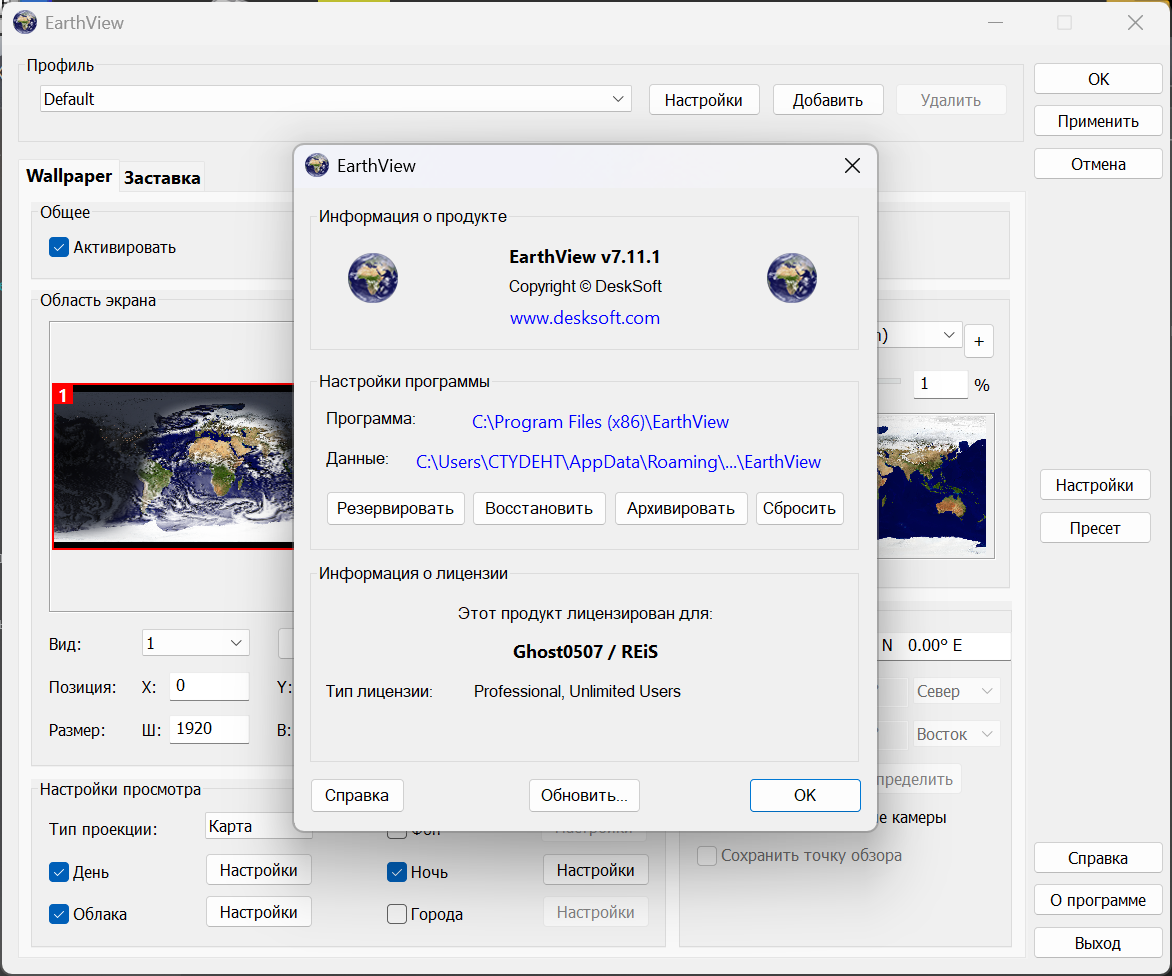Screen dimensions: 1172x976
Task: Click the Сбросить button
Action: 799,509
